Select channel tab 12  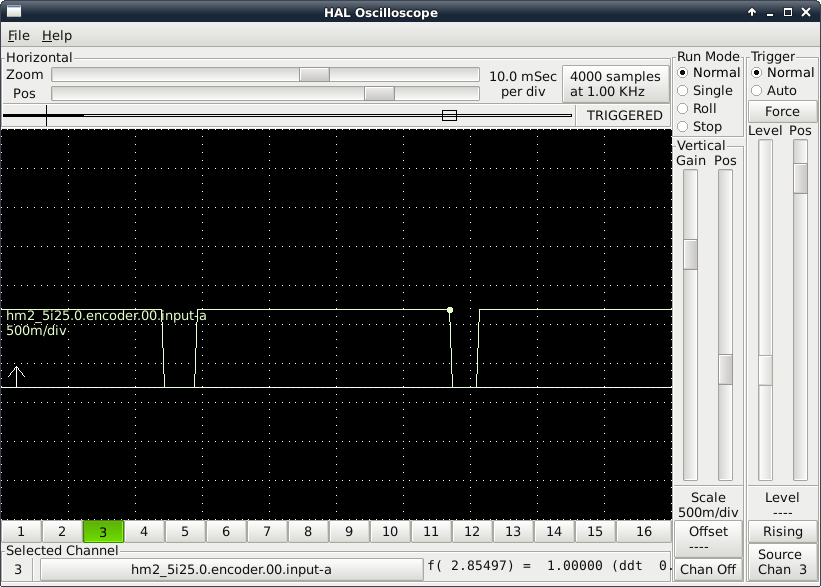coord(472,531)
